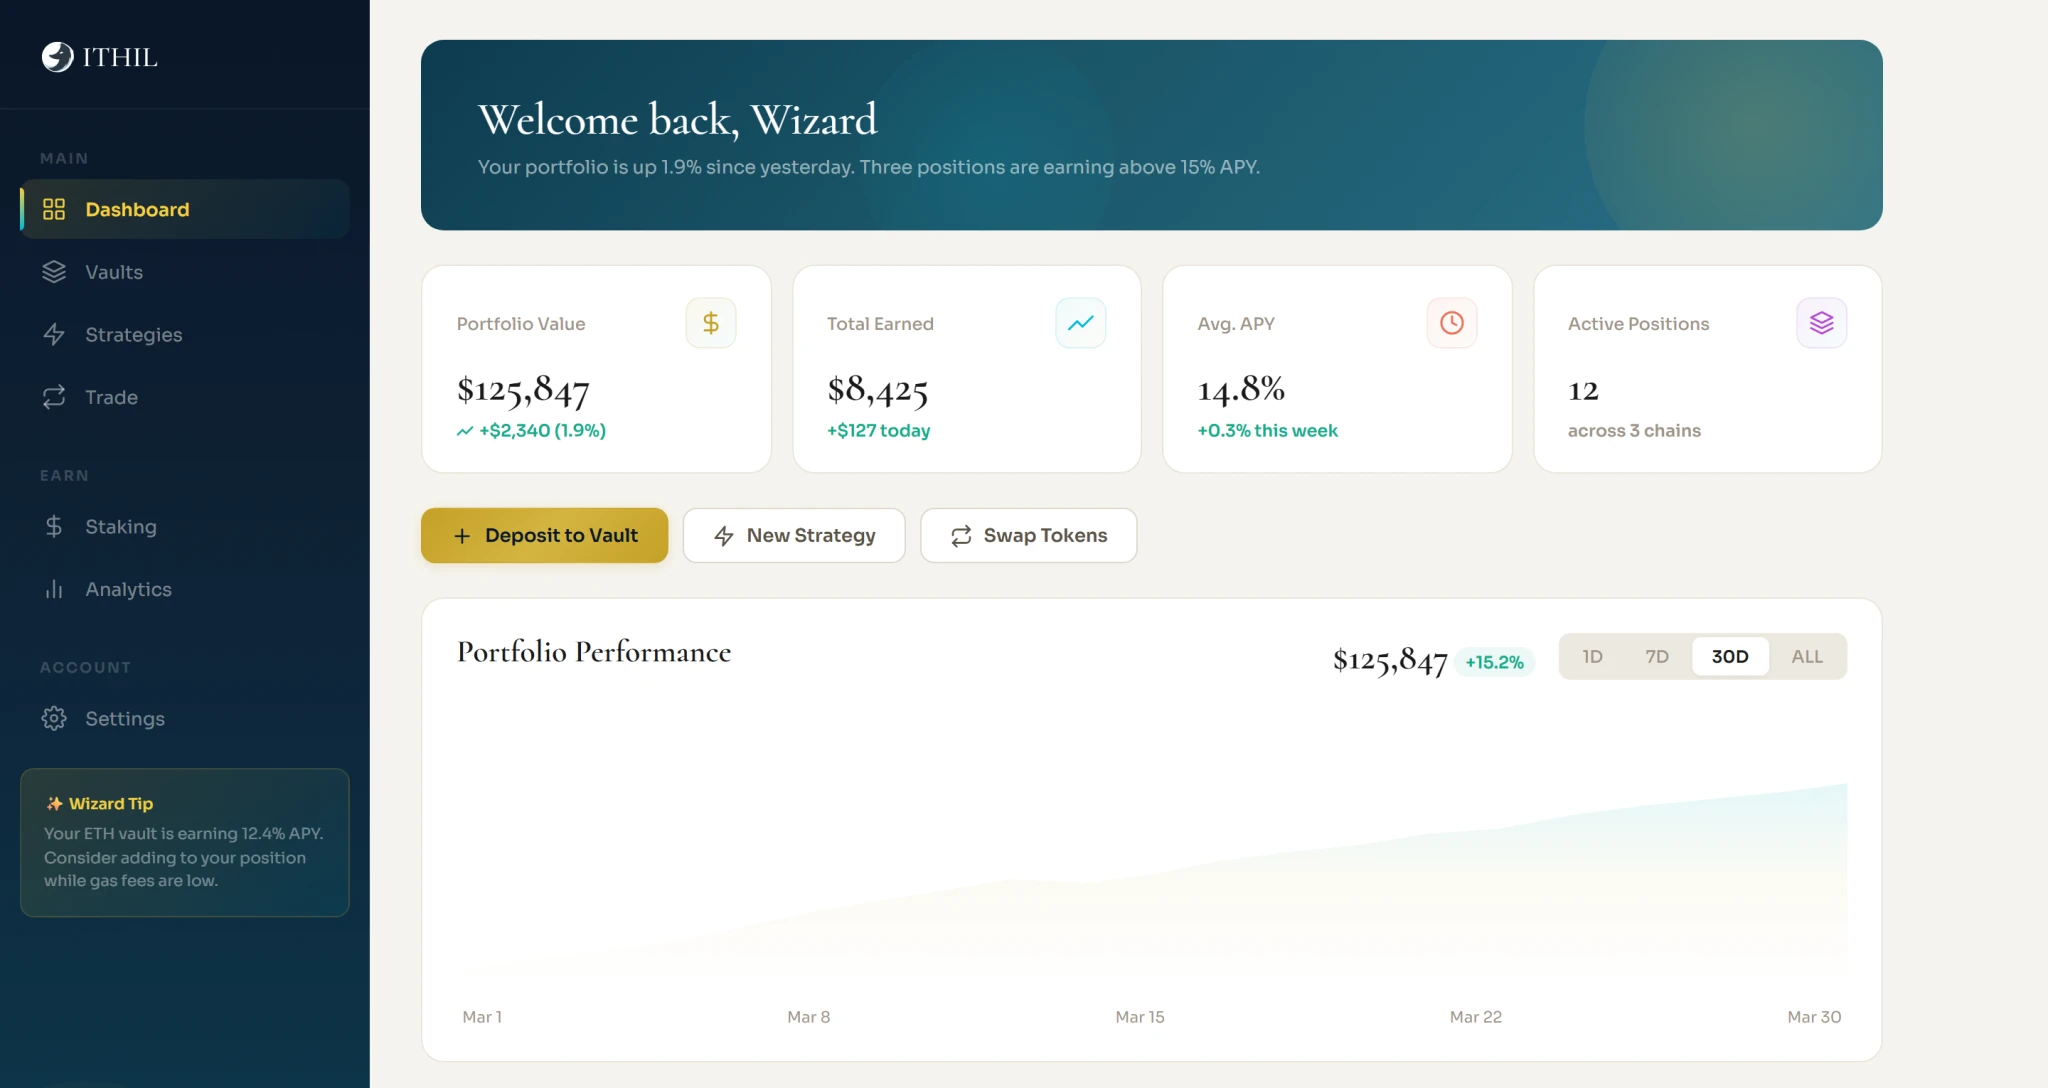Click the across 3 chains text
The width and height of the screenshot is (2048, 1088).
pos(1634,430)
